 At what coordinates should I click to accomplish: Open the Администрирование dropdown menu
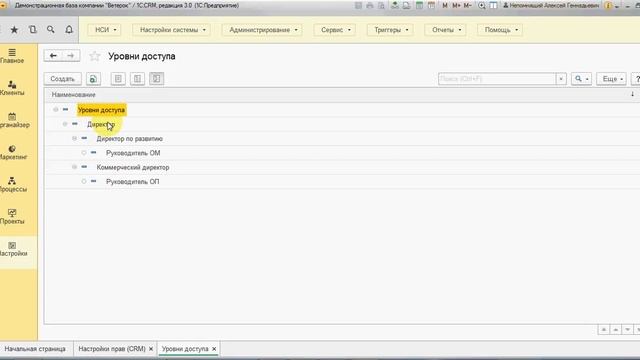262,30
